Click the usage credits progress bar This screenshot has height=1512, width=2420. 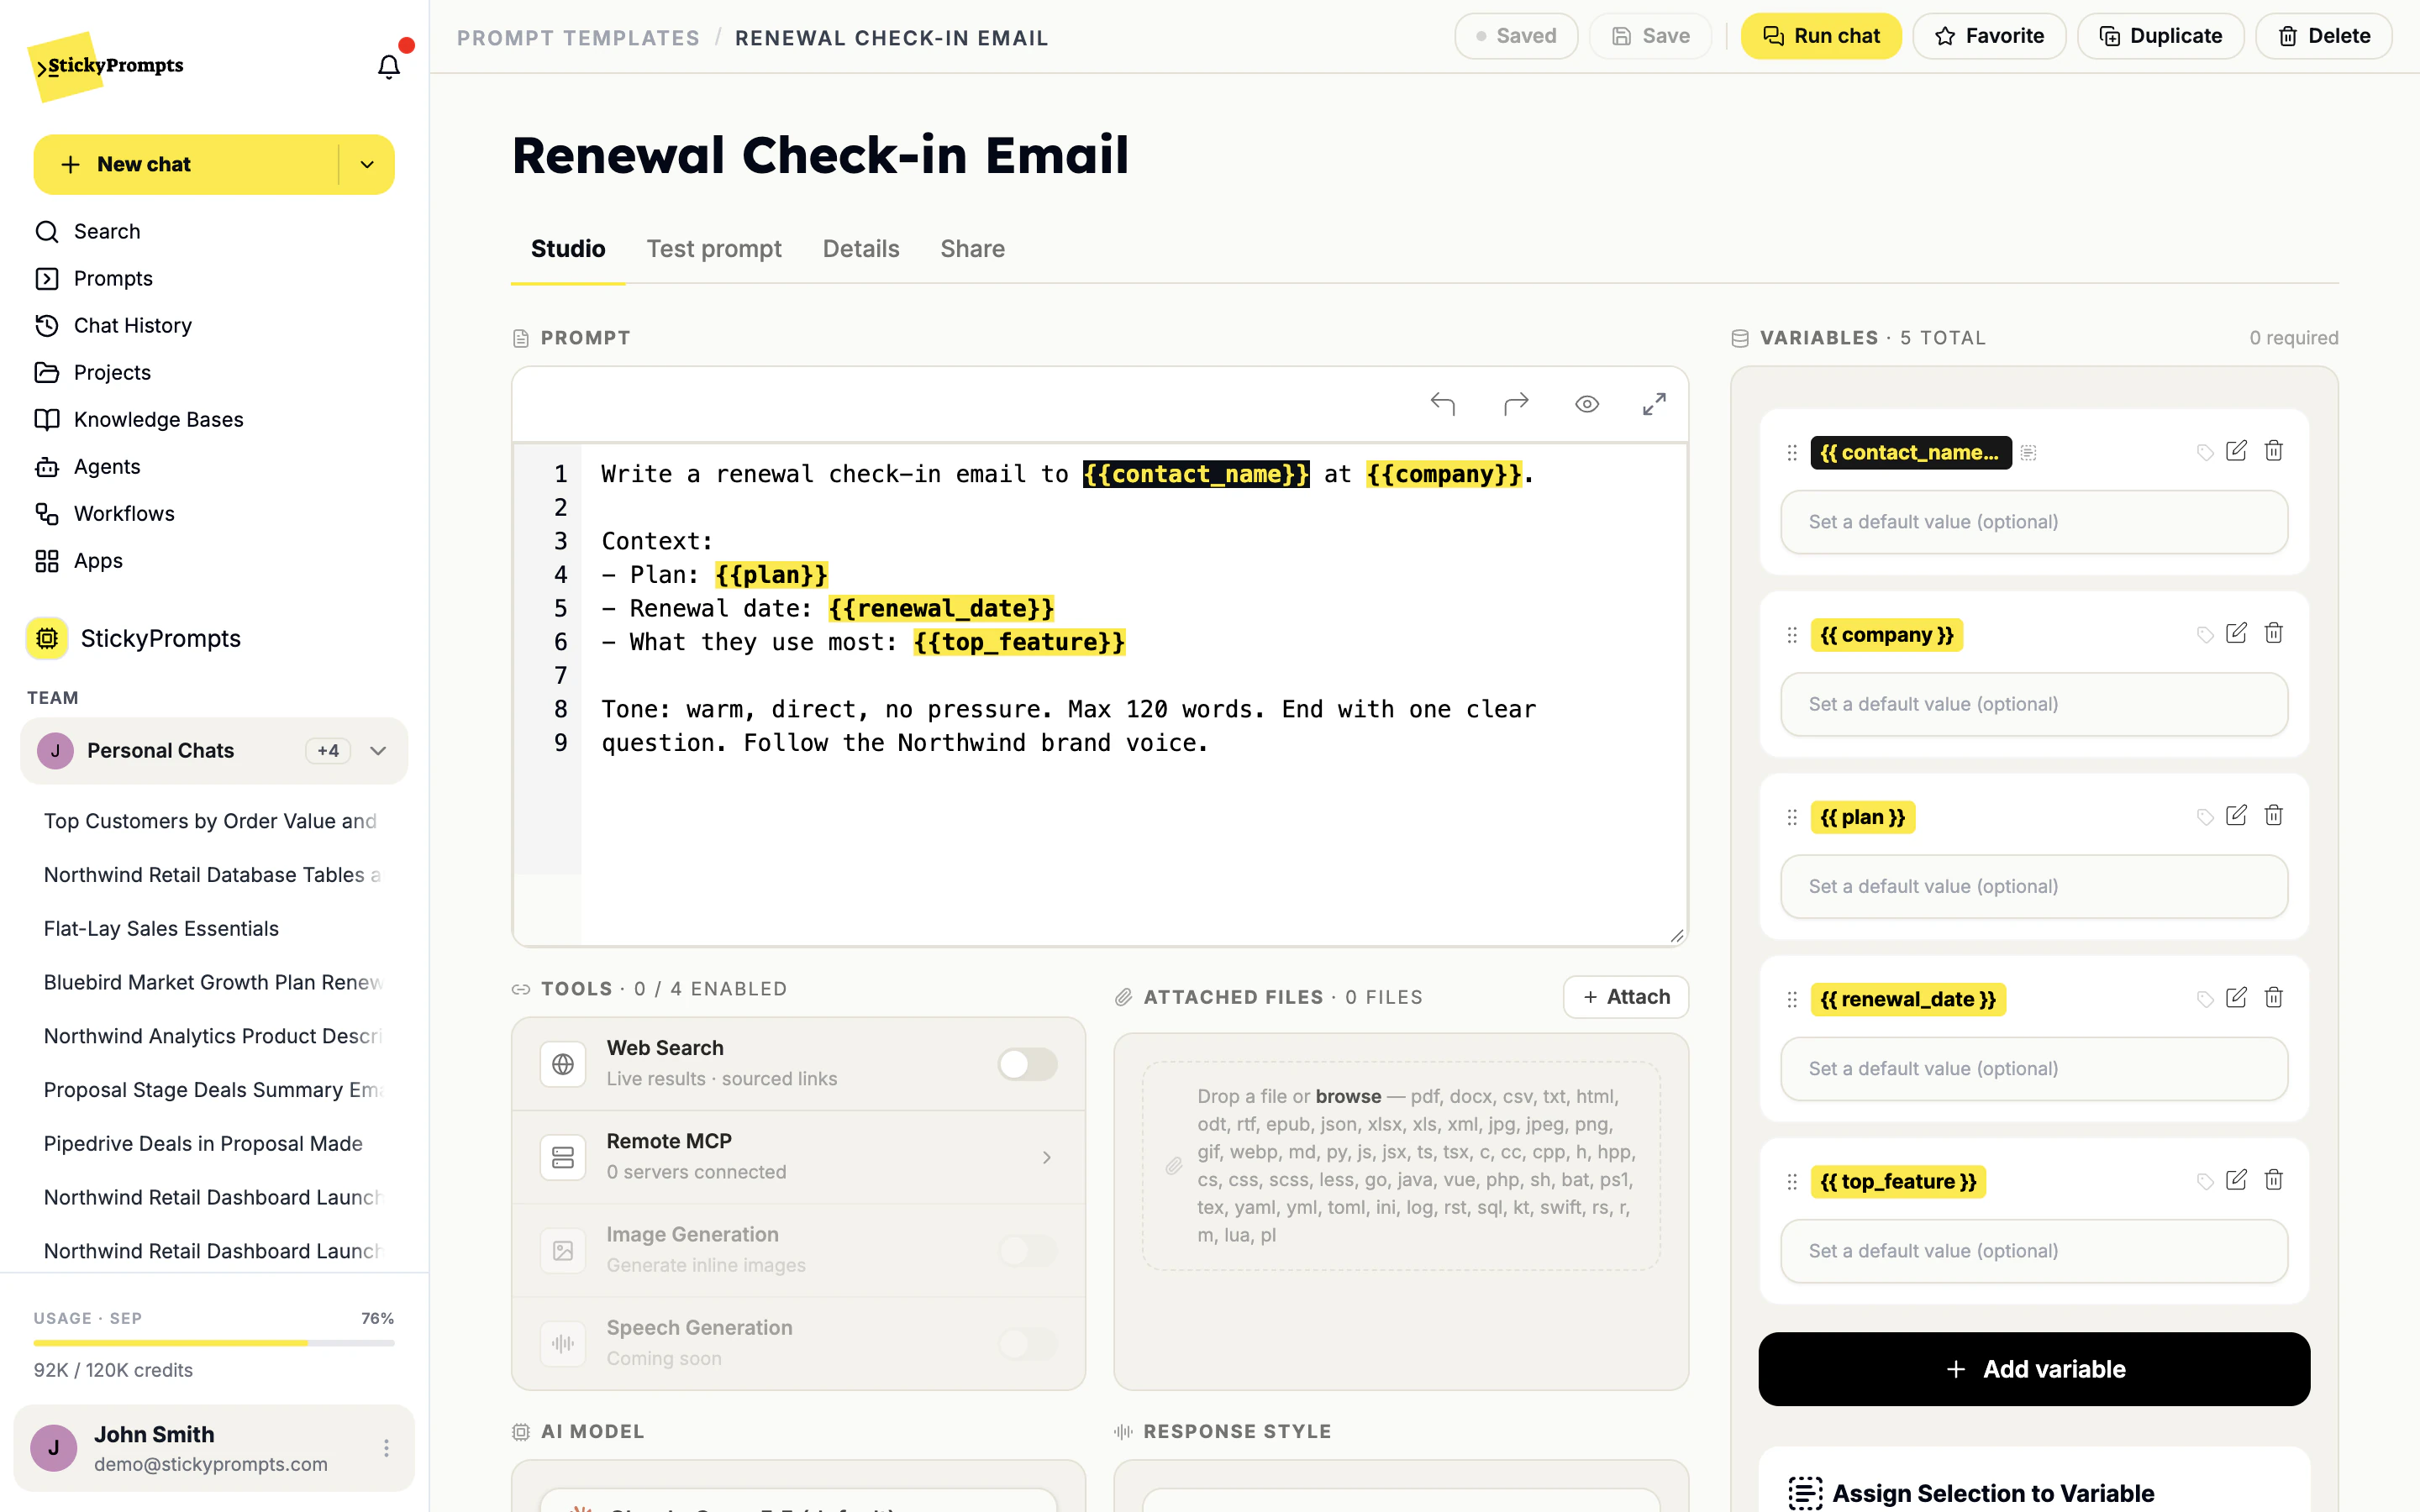[214, 1343]
